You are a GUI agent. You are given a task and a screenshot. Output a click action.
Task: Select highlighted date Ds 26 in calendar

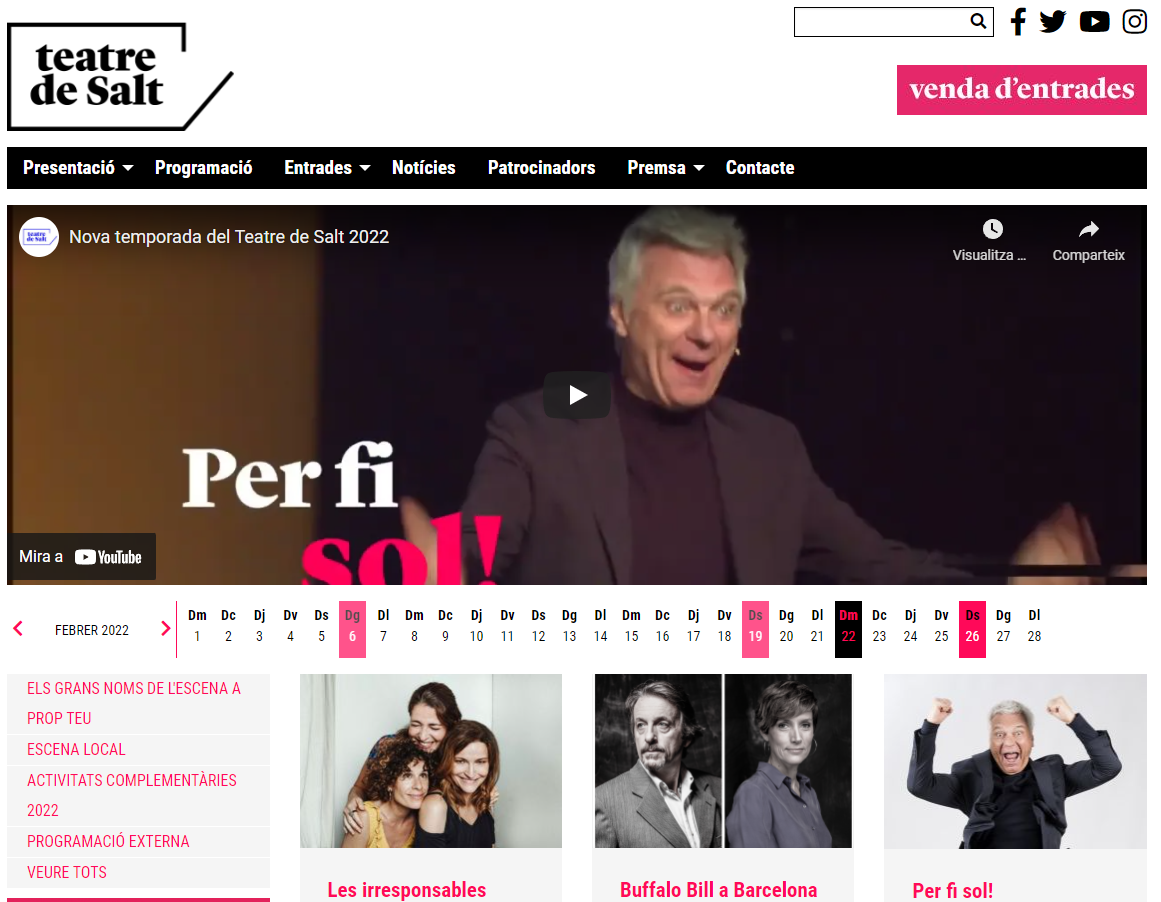tap(972, 629)
